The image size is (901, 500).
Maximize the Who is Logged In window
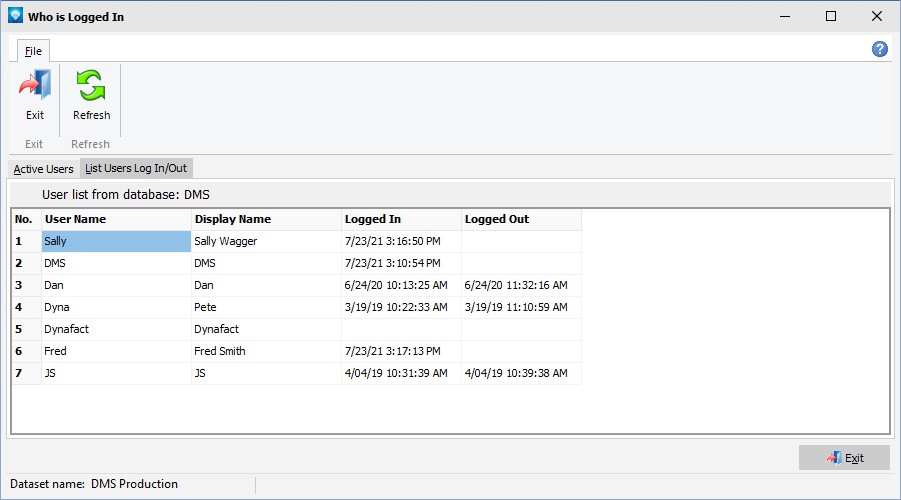tap(830, 16)
